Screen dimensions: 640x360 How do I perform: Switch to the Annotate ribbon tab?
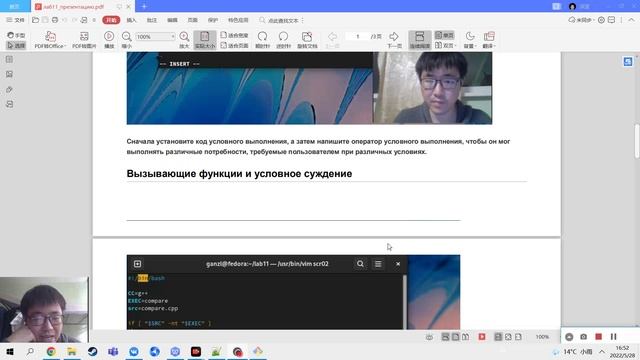tap(152, 20)
